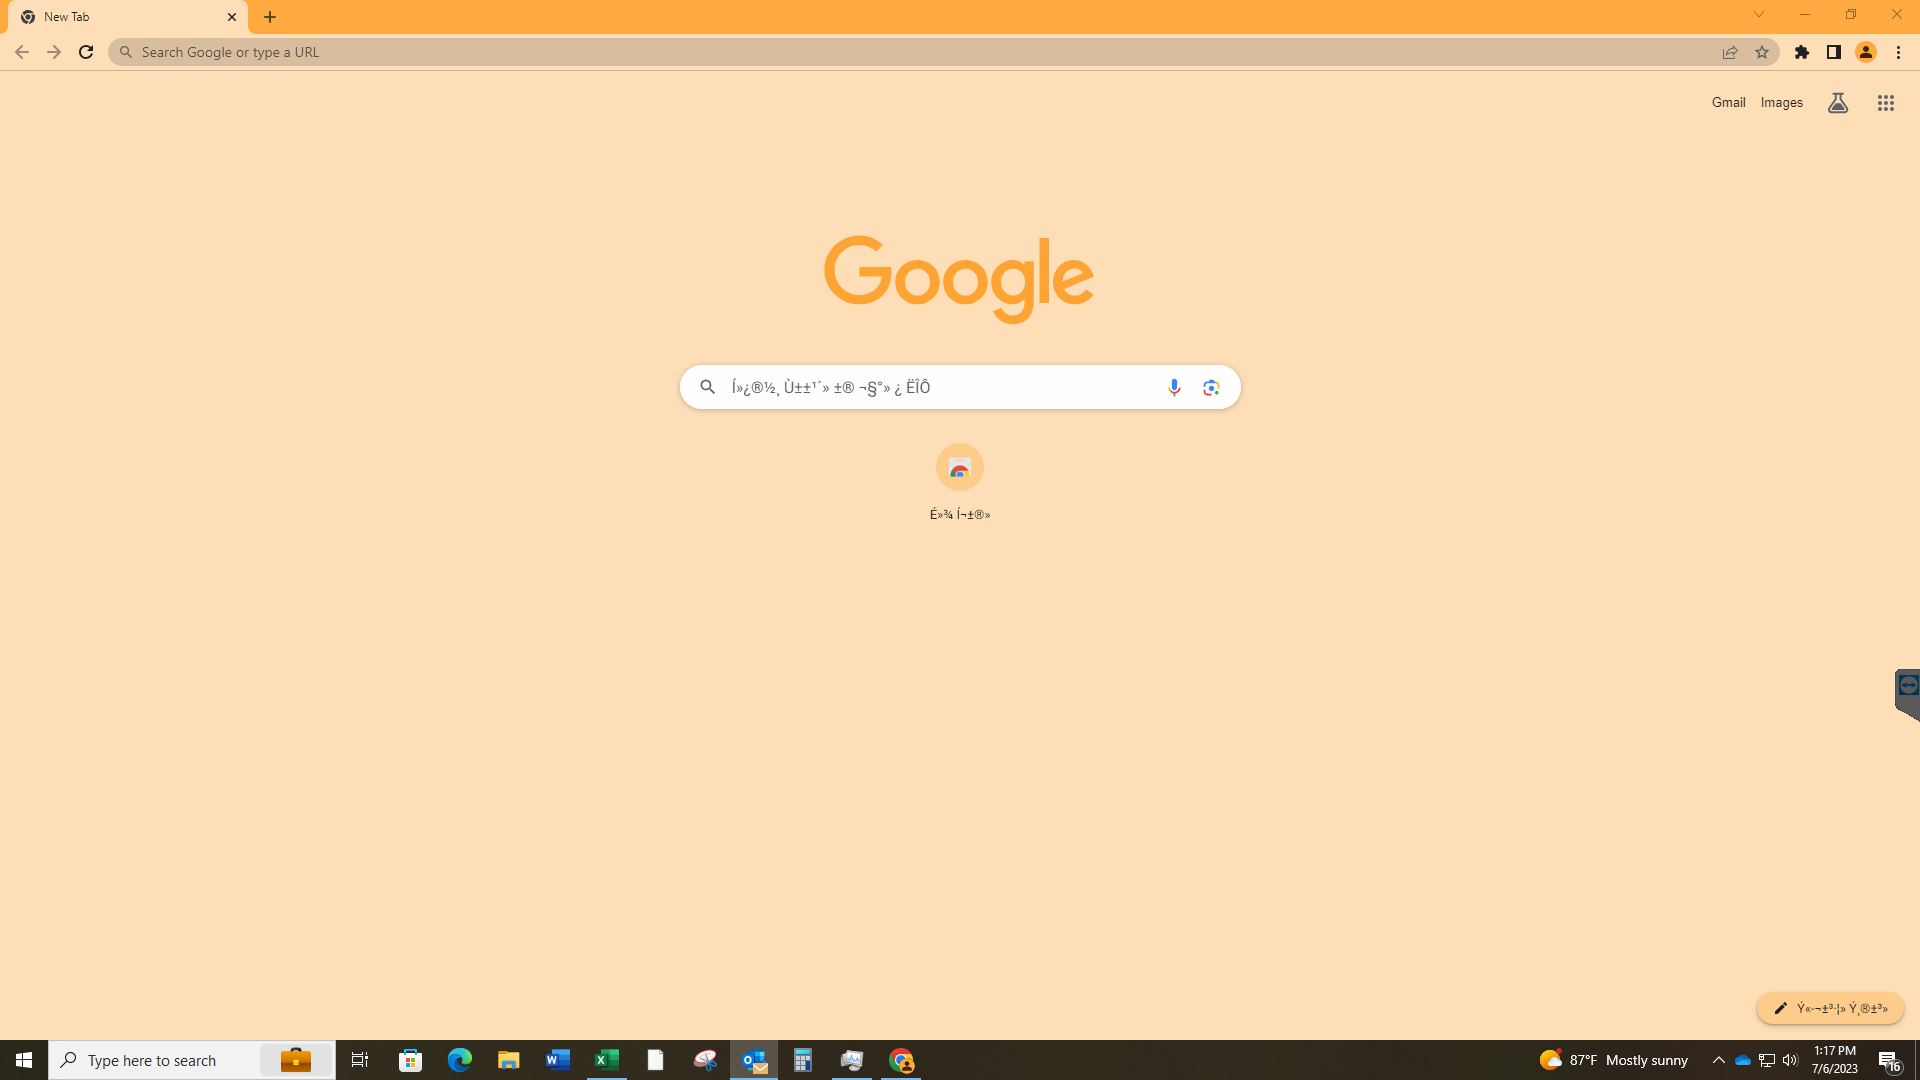
Task: Select the New Tab tab
Action: (128, 16)
